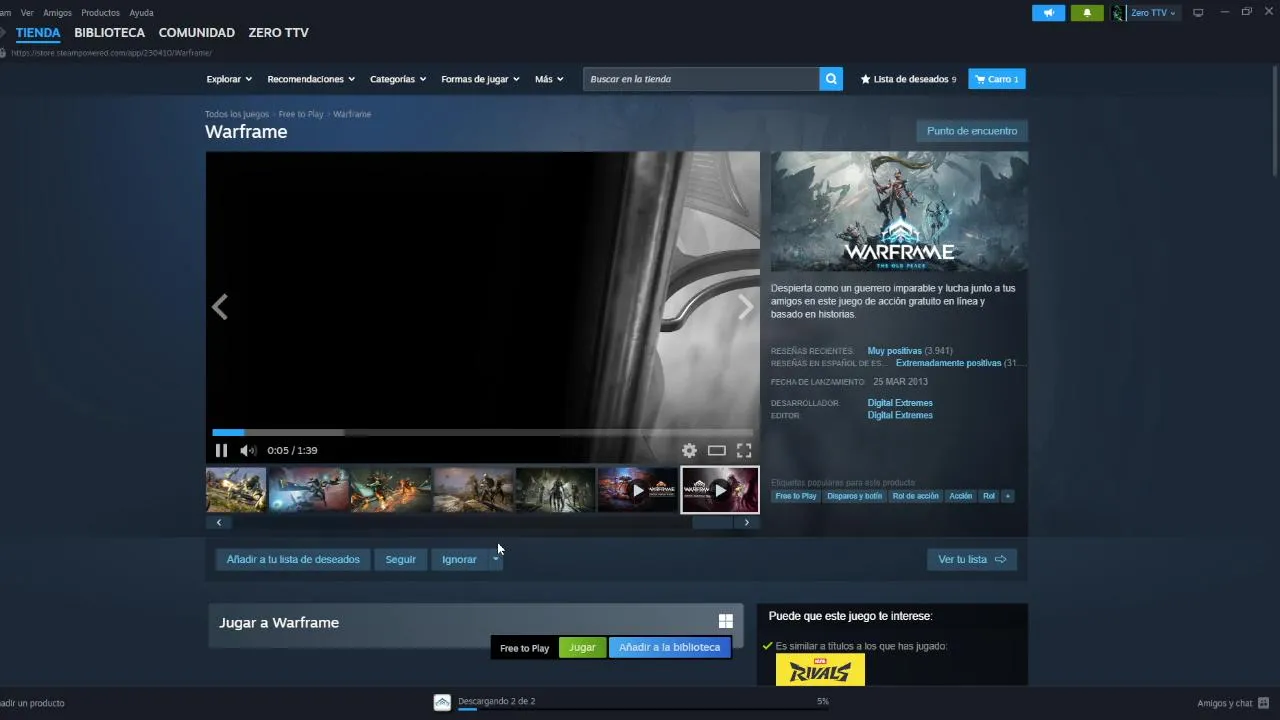Switch to the BIBLIOTECA tab
Image resolution: width=1280 pixels, height=720 pixels.
pyautogui.click(x=109, y=33)
